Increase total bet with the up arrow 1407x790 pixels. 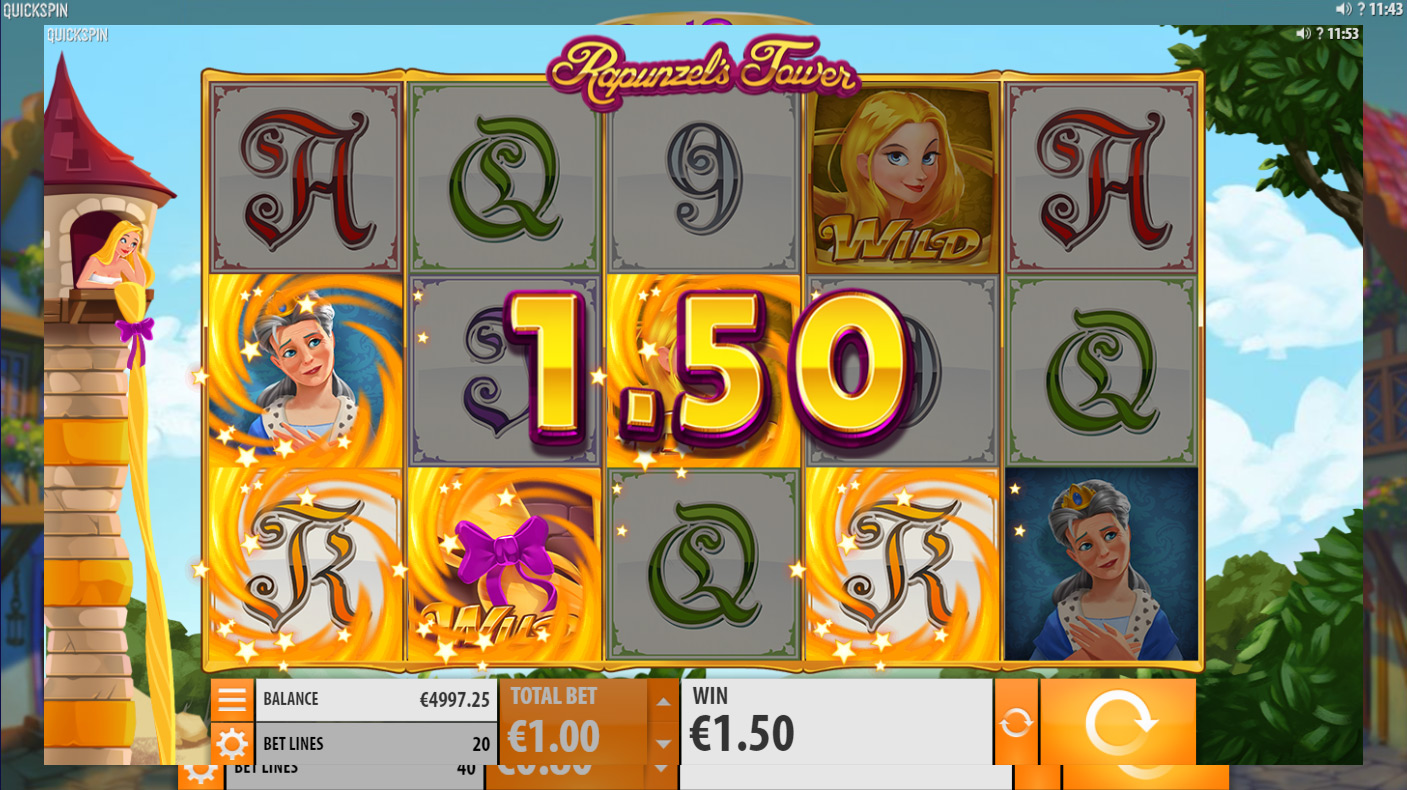click(x=663, y=701)
